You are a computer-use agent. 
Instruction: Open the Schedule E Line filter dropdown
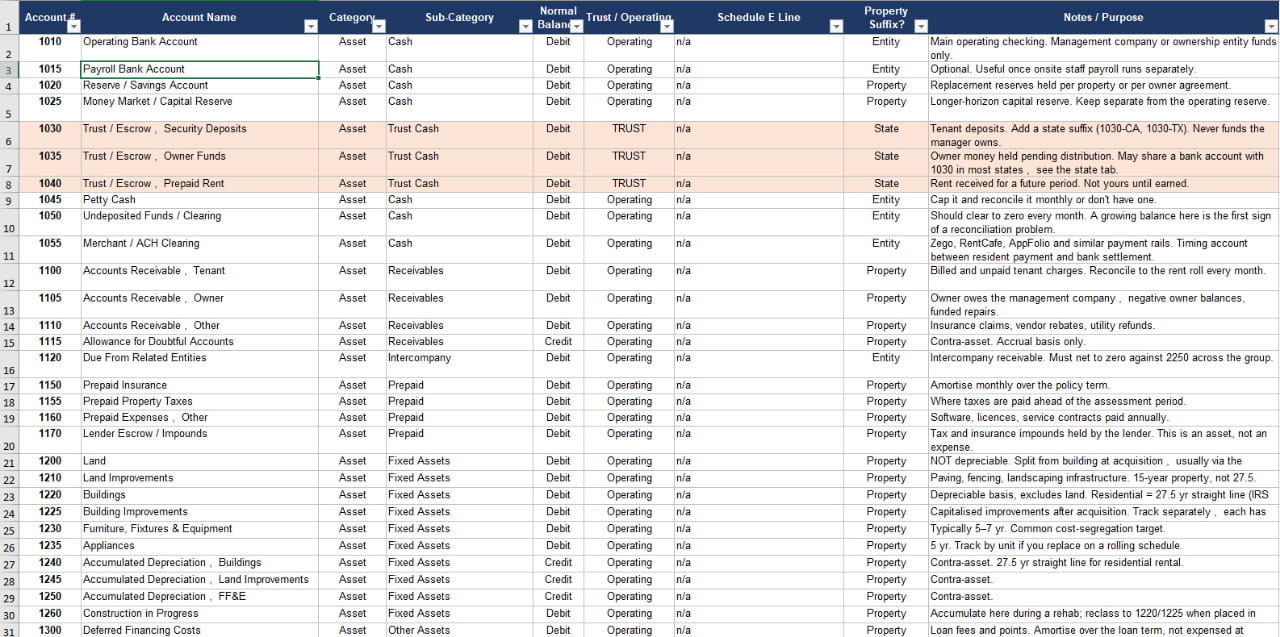pos(836,26)
